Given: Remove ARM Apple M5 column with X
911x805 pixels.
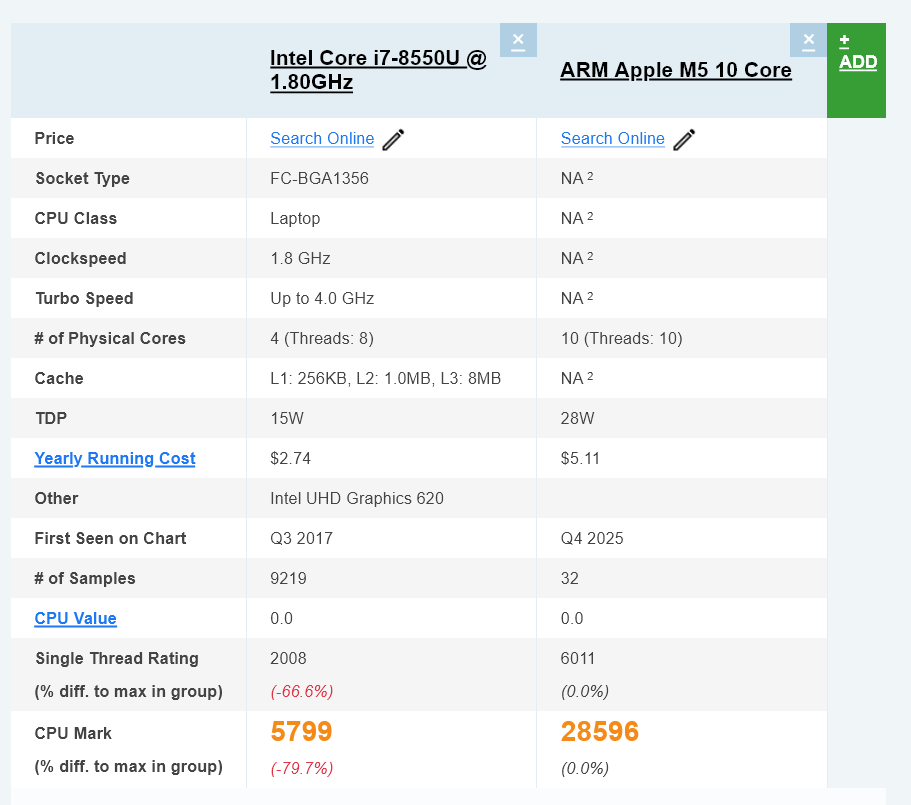Looking at the screenshot, I should pos(808,40).
